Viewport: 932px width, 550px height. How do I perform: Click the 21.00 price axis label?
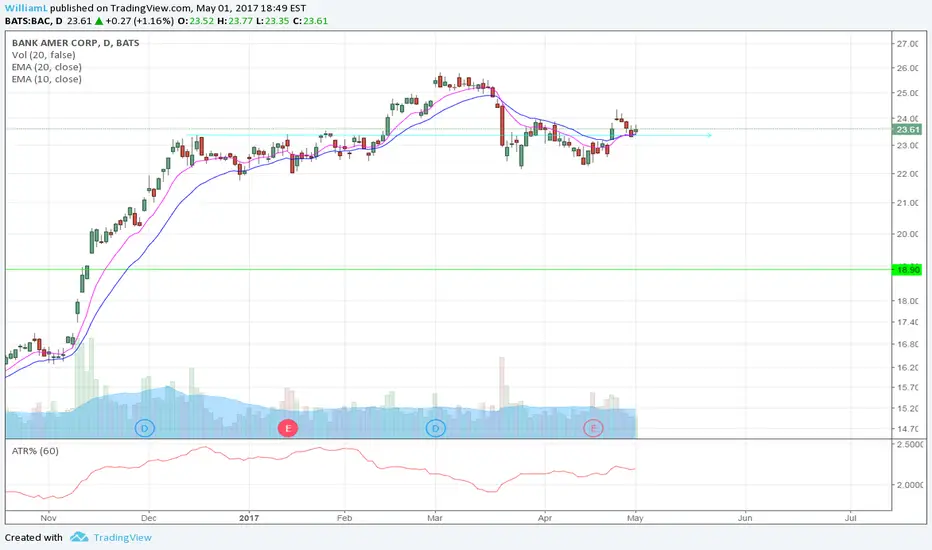coord(908,203)
